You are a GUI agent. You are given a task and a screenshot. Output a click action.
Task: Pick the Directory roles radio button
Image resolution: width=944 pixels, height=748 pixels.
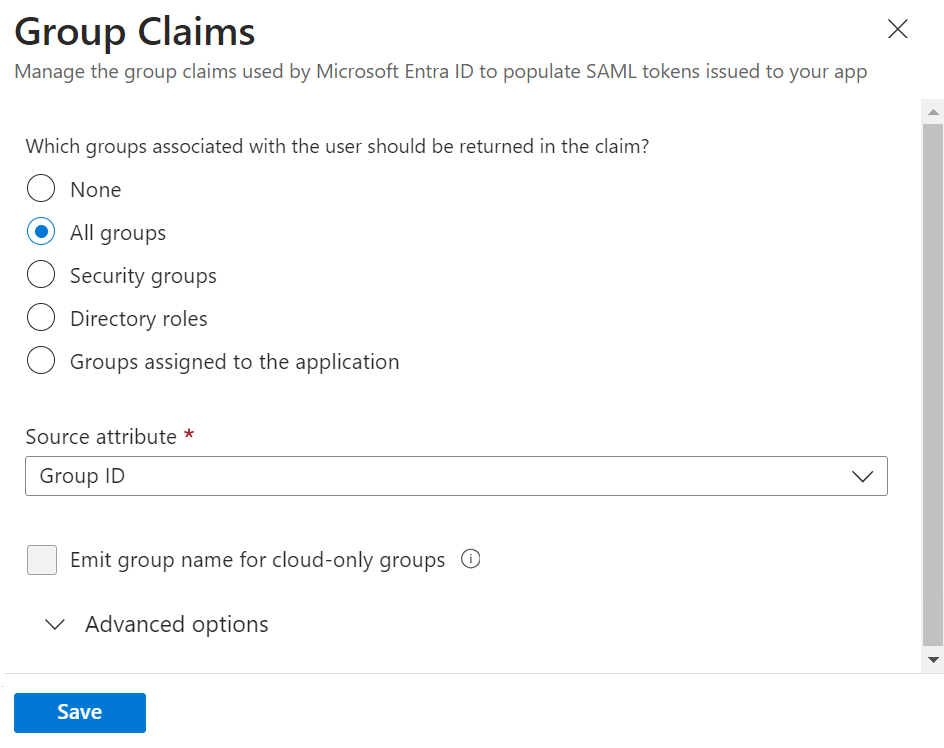point(41,318)
